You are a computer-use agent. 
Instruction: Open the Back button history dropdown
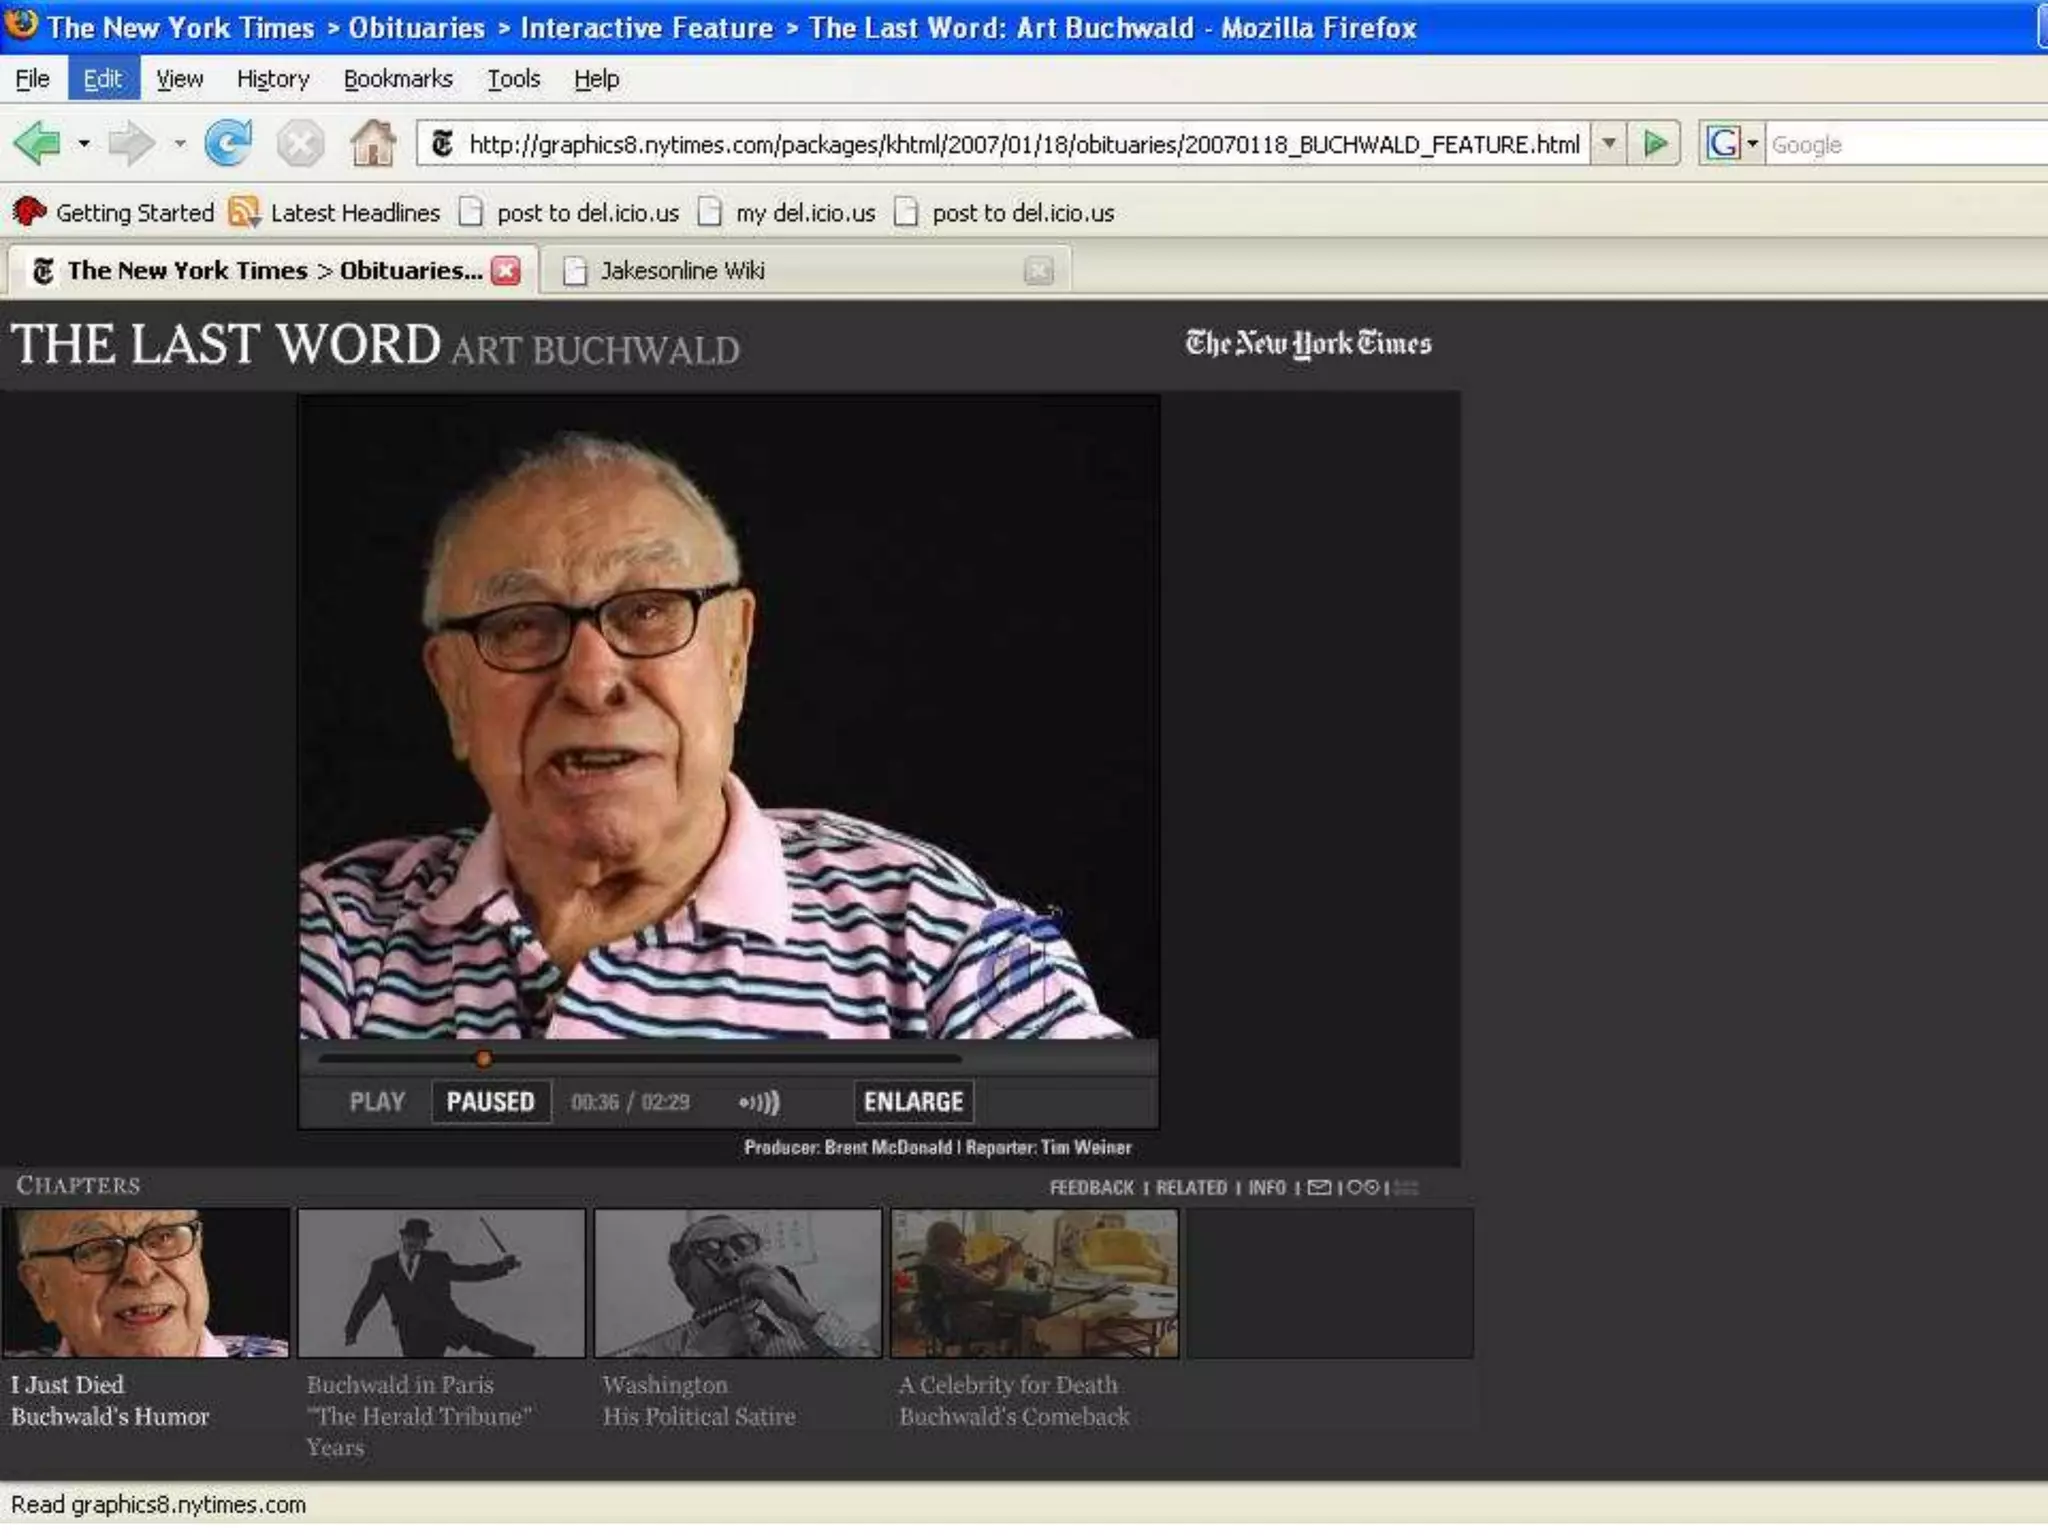click(84, 144)
